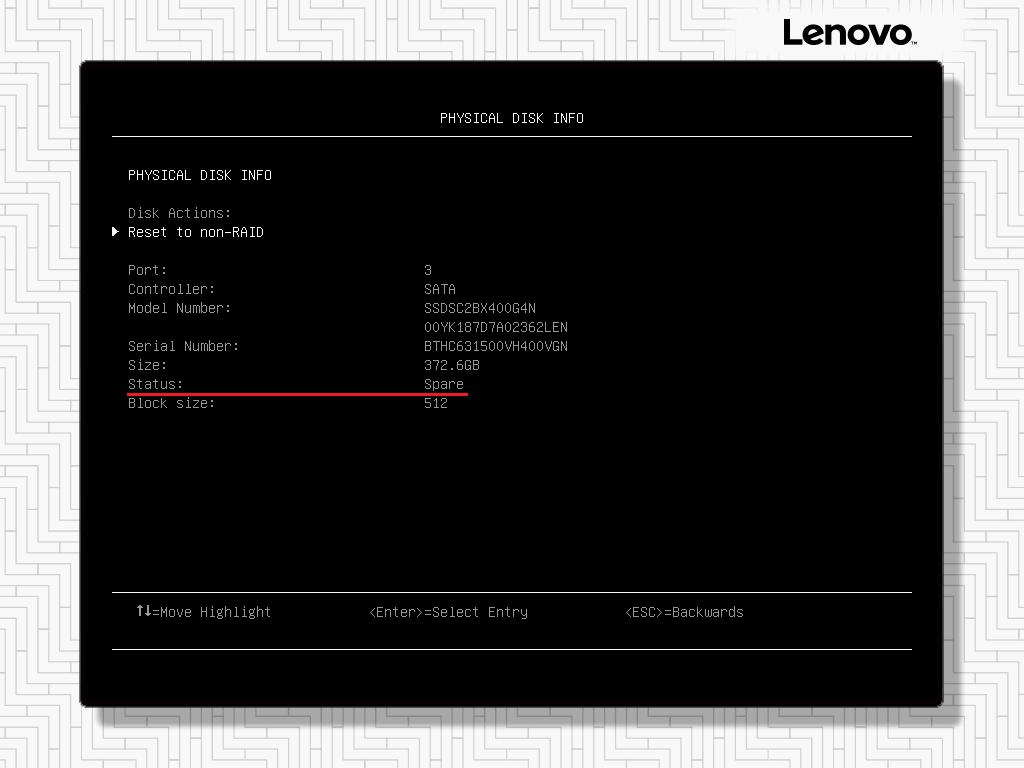
Task: Click the Lenovo logo
Action: coord(849,32)
